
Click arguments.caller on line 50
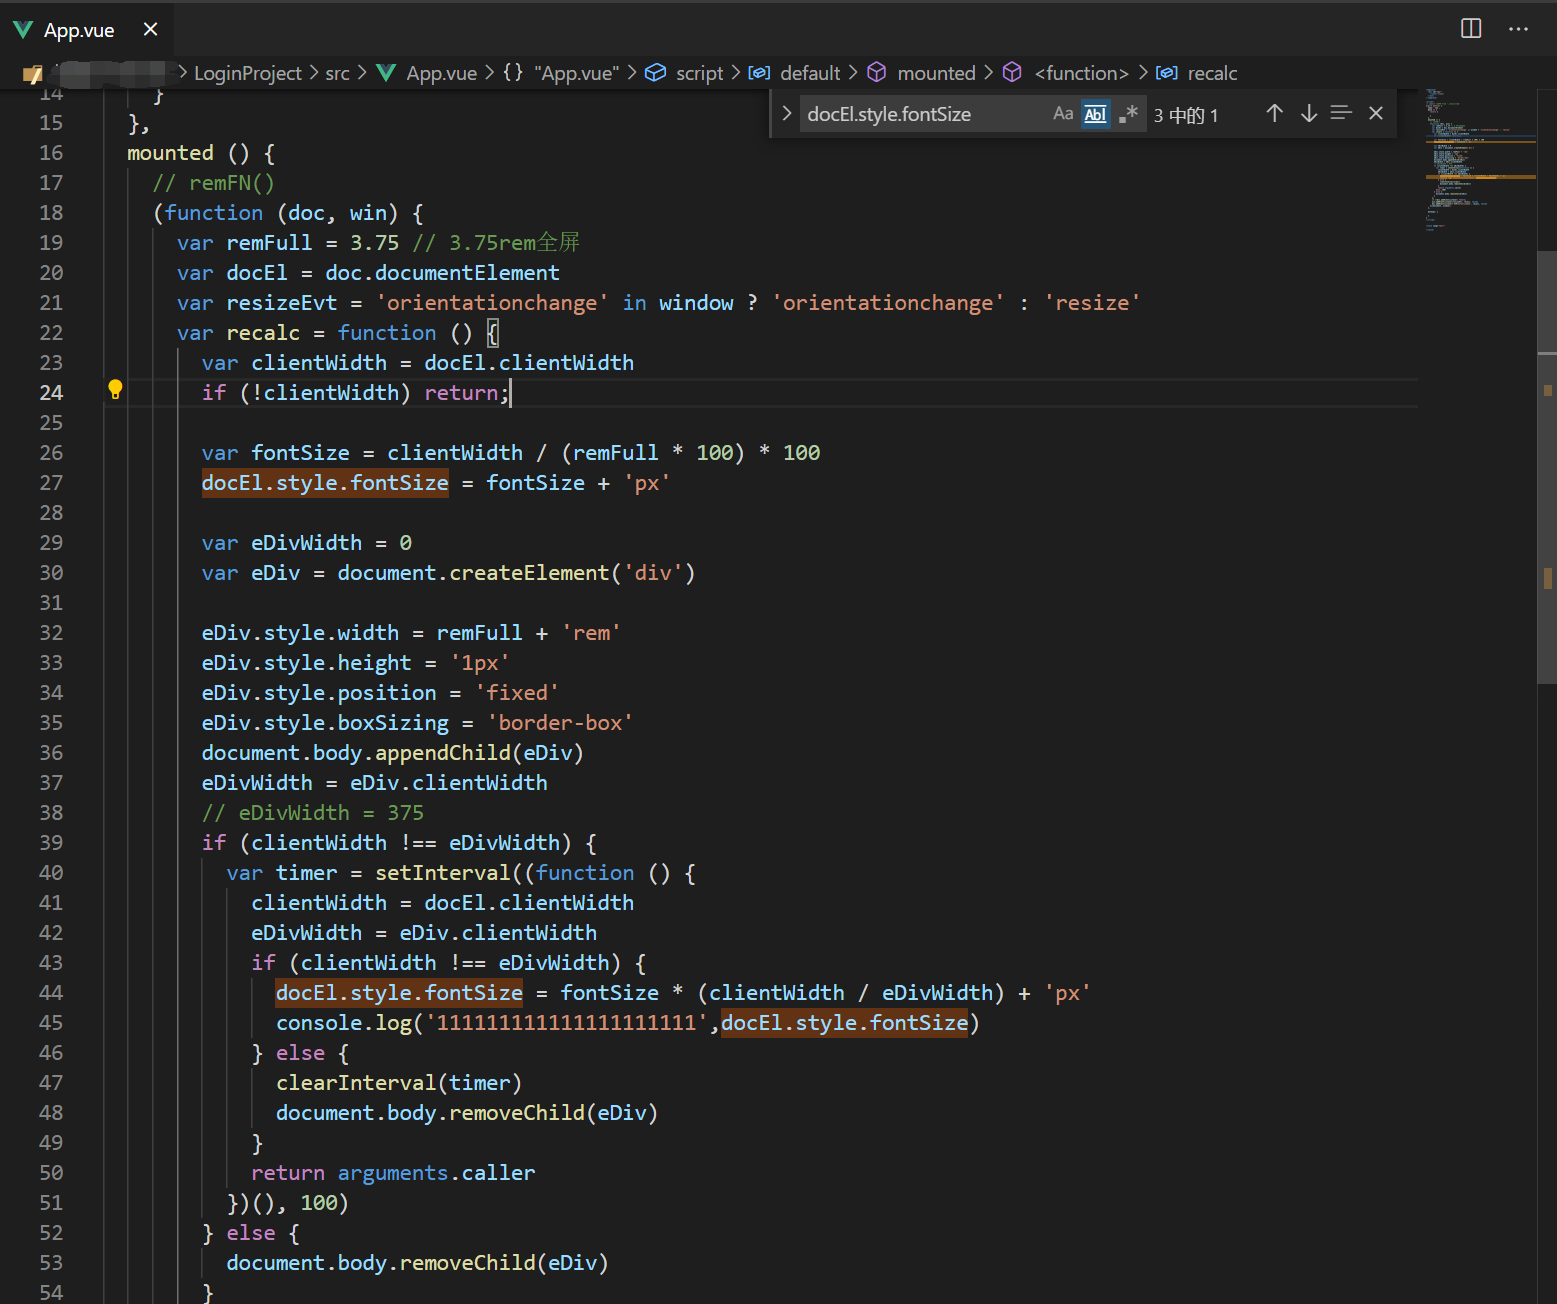[x=436, y=1173]
